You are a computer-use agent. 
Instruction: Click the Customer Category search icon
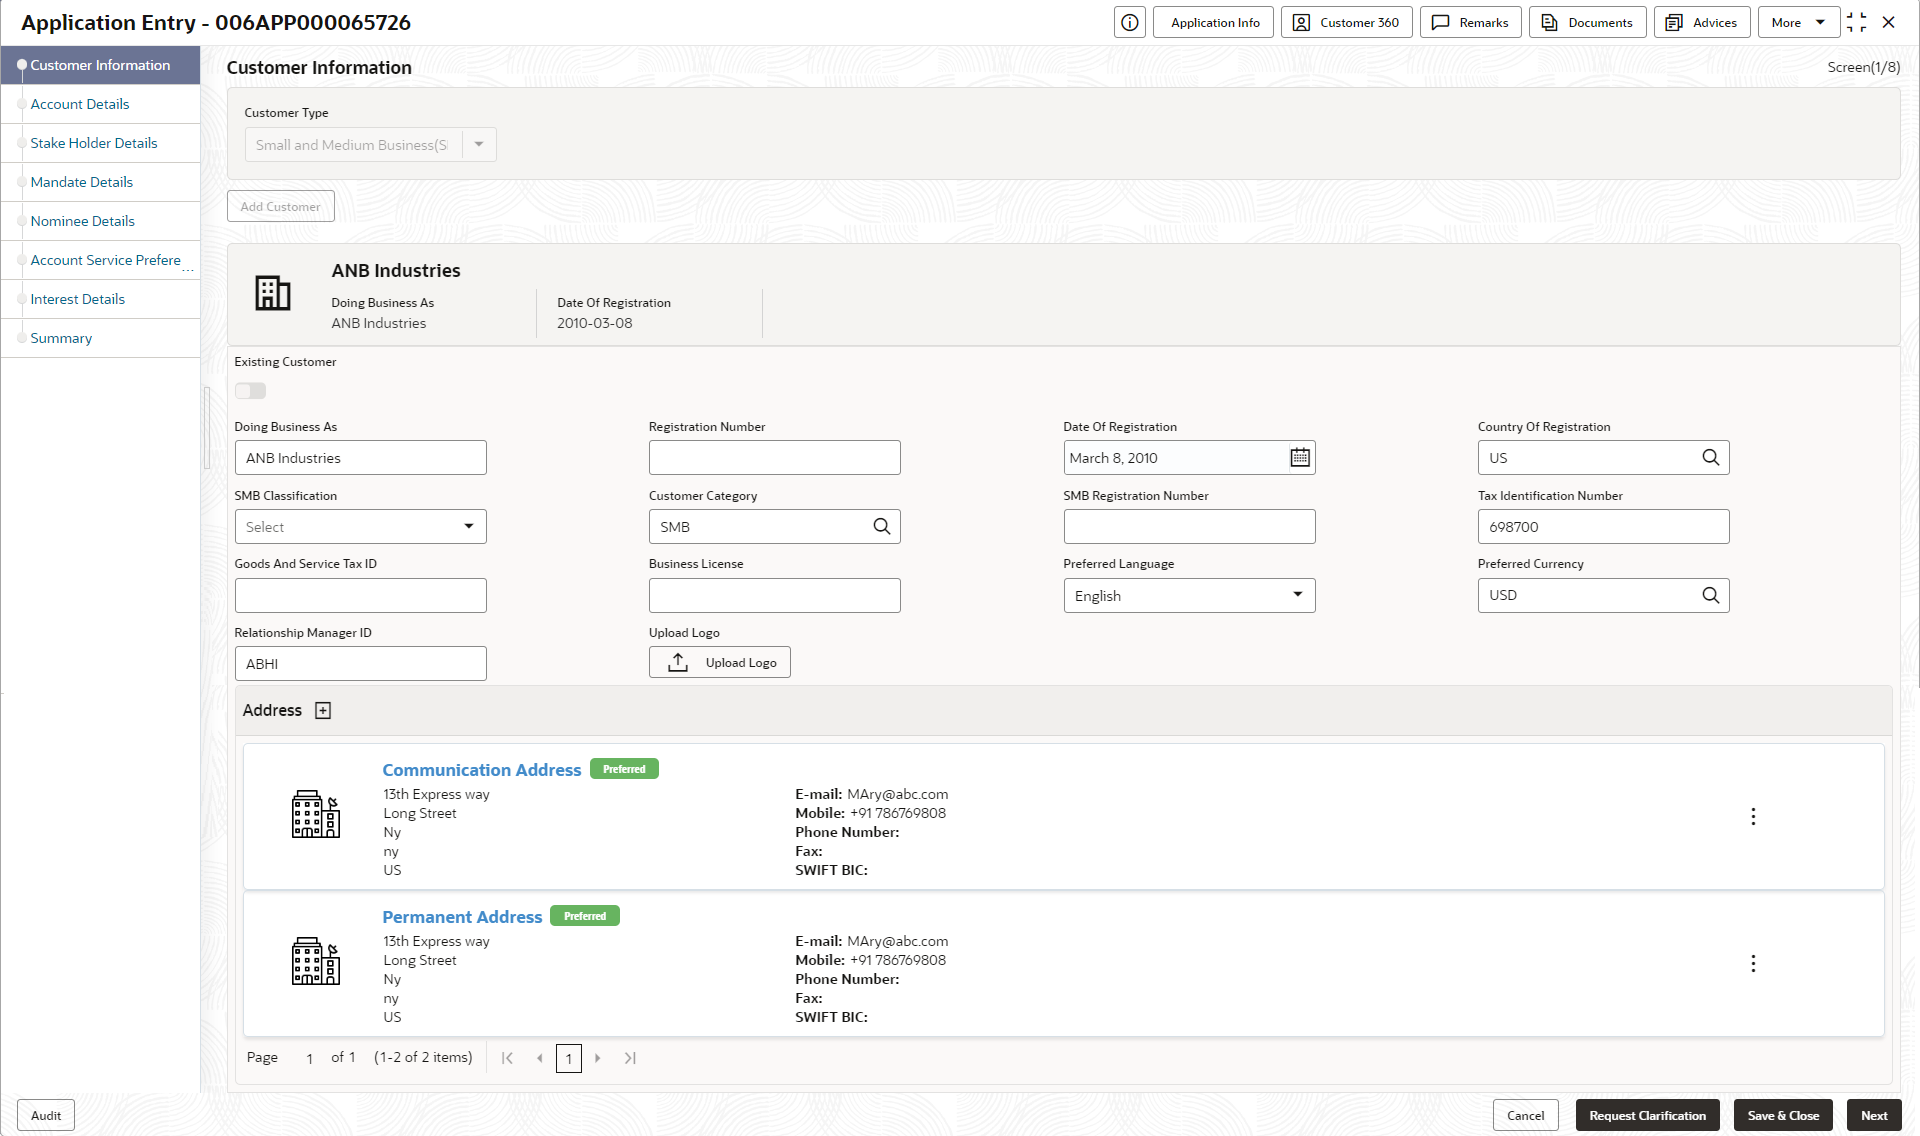click(881, 527)
